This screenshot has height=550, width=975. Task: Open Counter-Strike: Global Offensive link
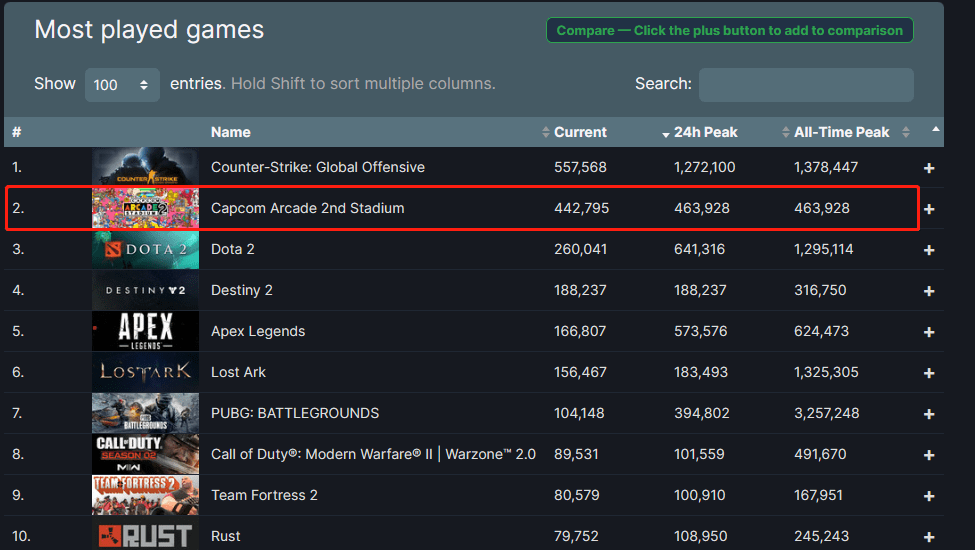pyautogui.click(x=318, y=167)
